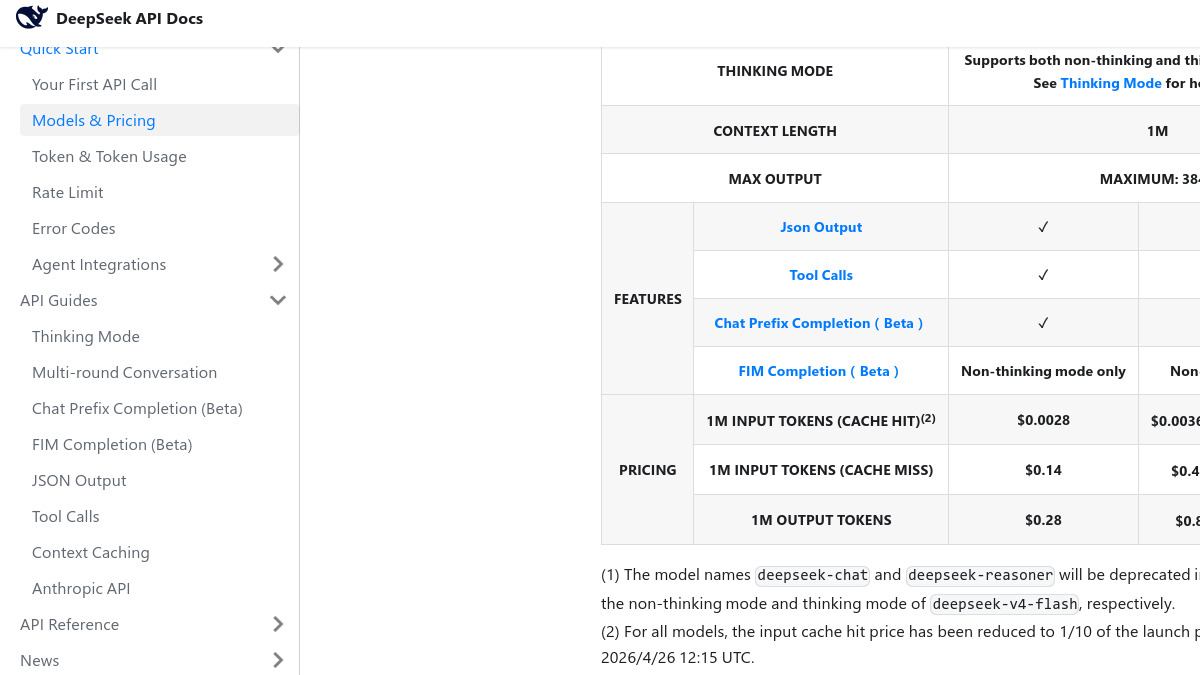Click the MAX OUTPUT row header
The height and width of the screenshot is (675, 1200).
(775, 179)
